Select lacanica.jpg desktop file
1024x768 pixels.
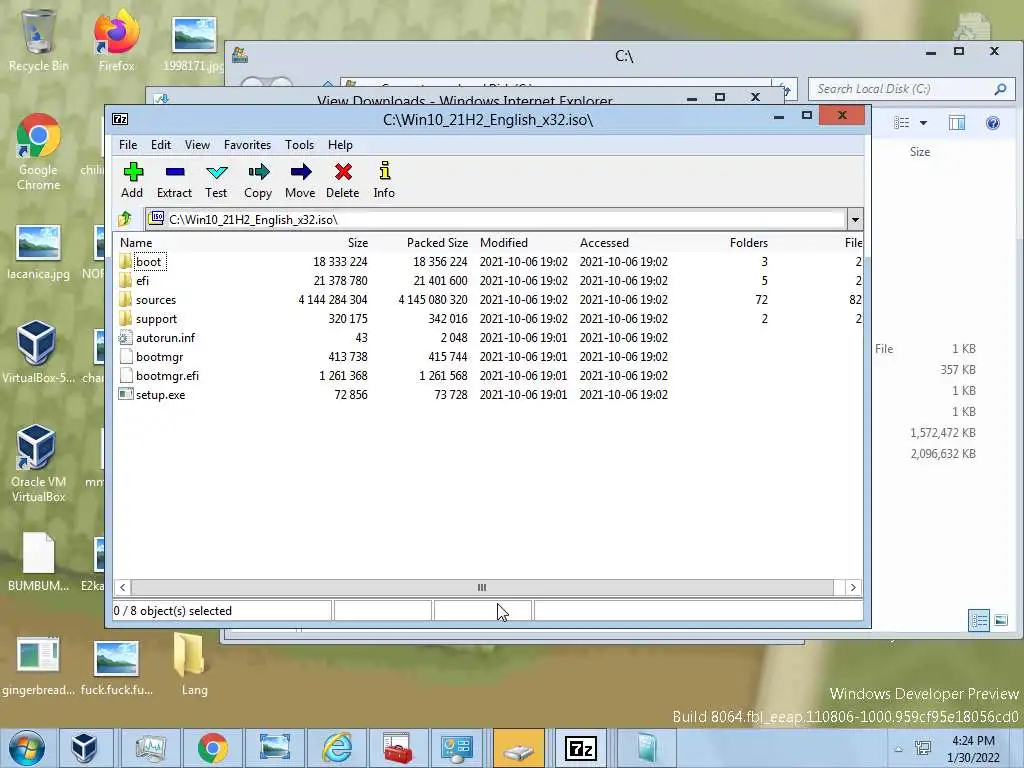pyautogui.click(x=38, y=252)
